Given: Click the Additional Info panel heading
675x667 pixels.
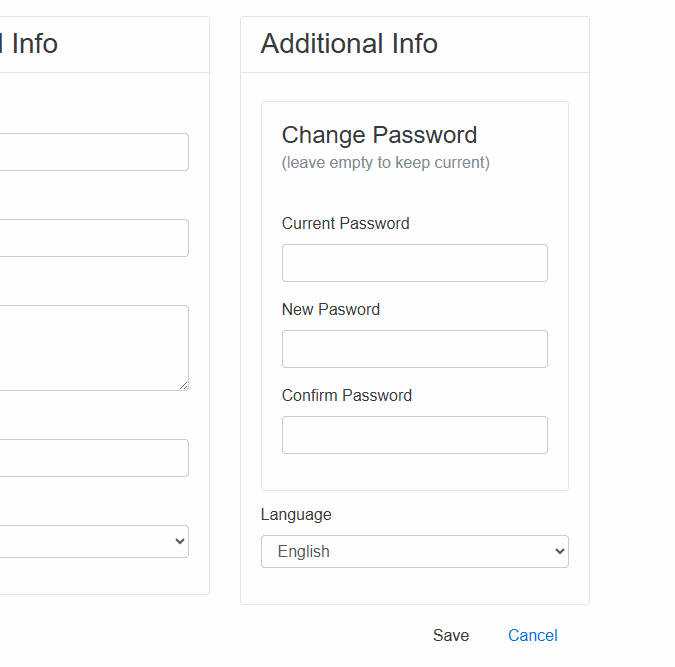Looking at the screenshot, I should point(349,44).
